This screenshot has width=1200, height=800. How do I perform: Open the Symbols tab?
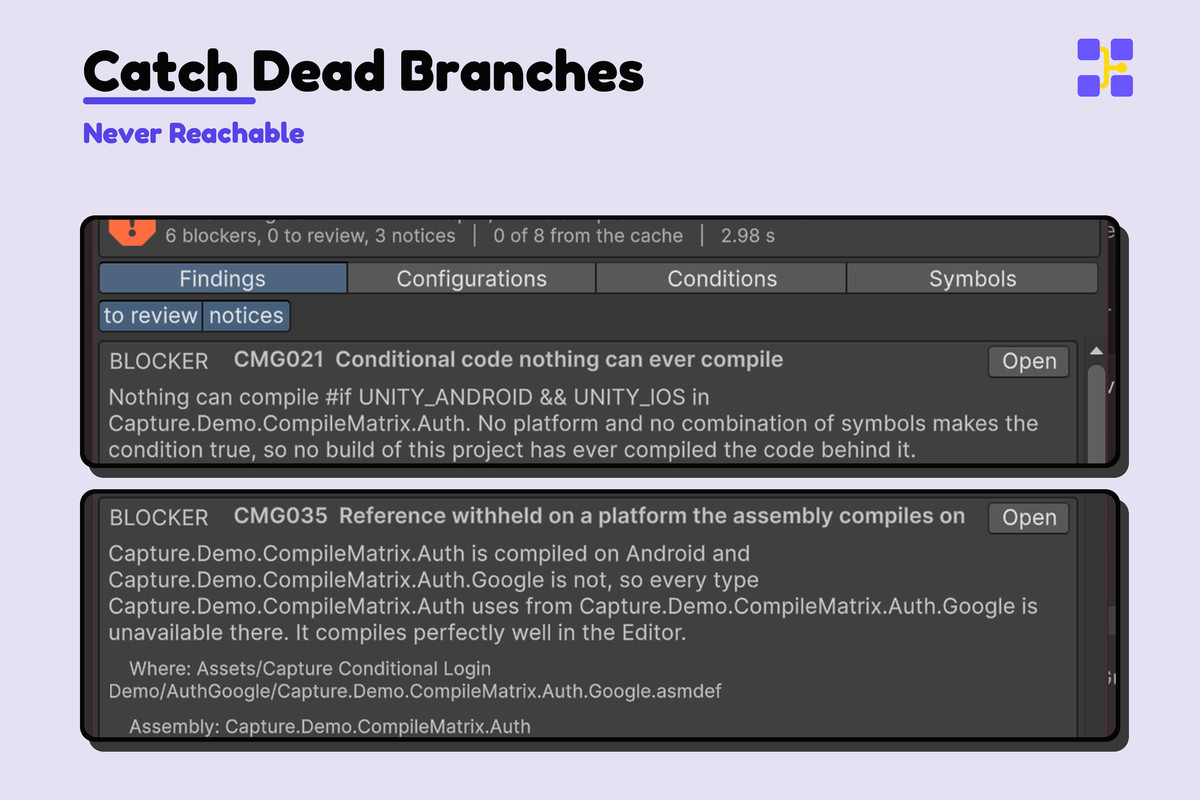(x=972, y=278)
